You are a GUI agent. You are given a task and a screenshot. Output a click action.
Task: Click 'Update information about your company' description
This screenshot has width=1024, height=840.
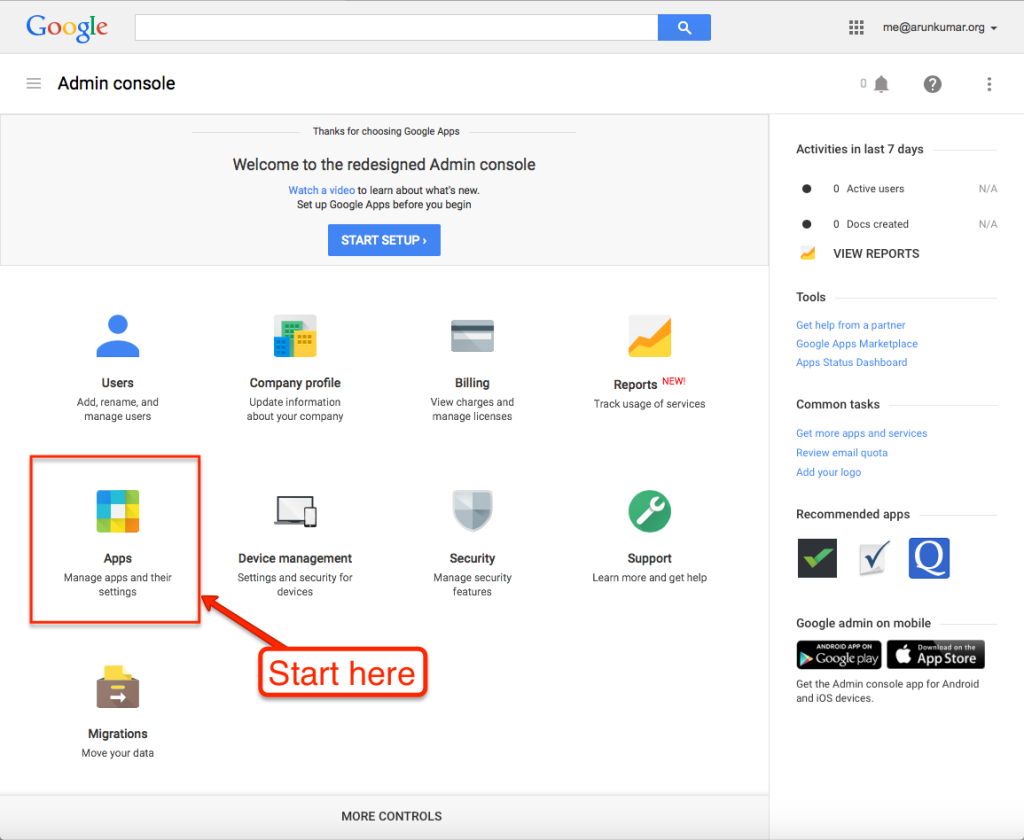295,409
